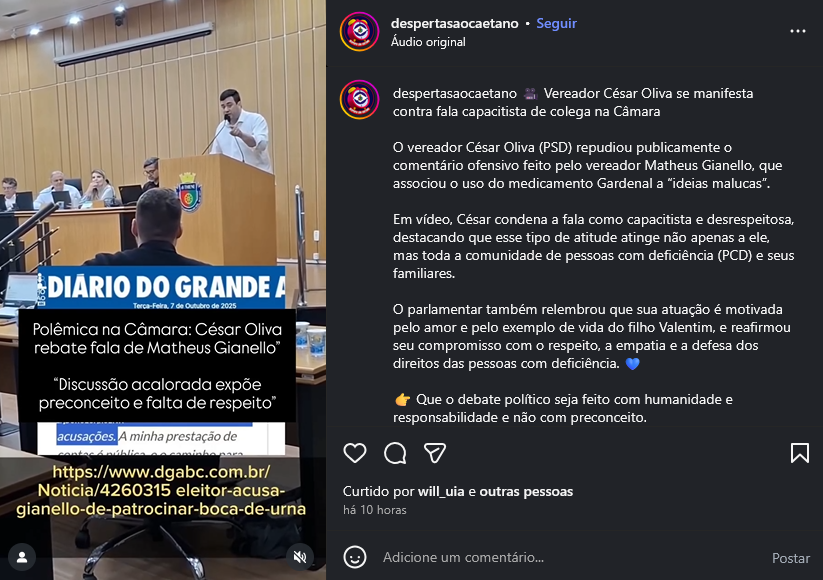Screen dimensions: 823x580
Task: Submit comment with Postar button
Action: click(790, 558)
